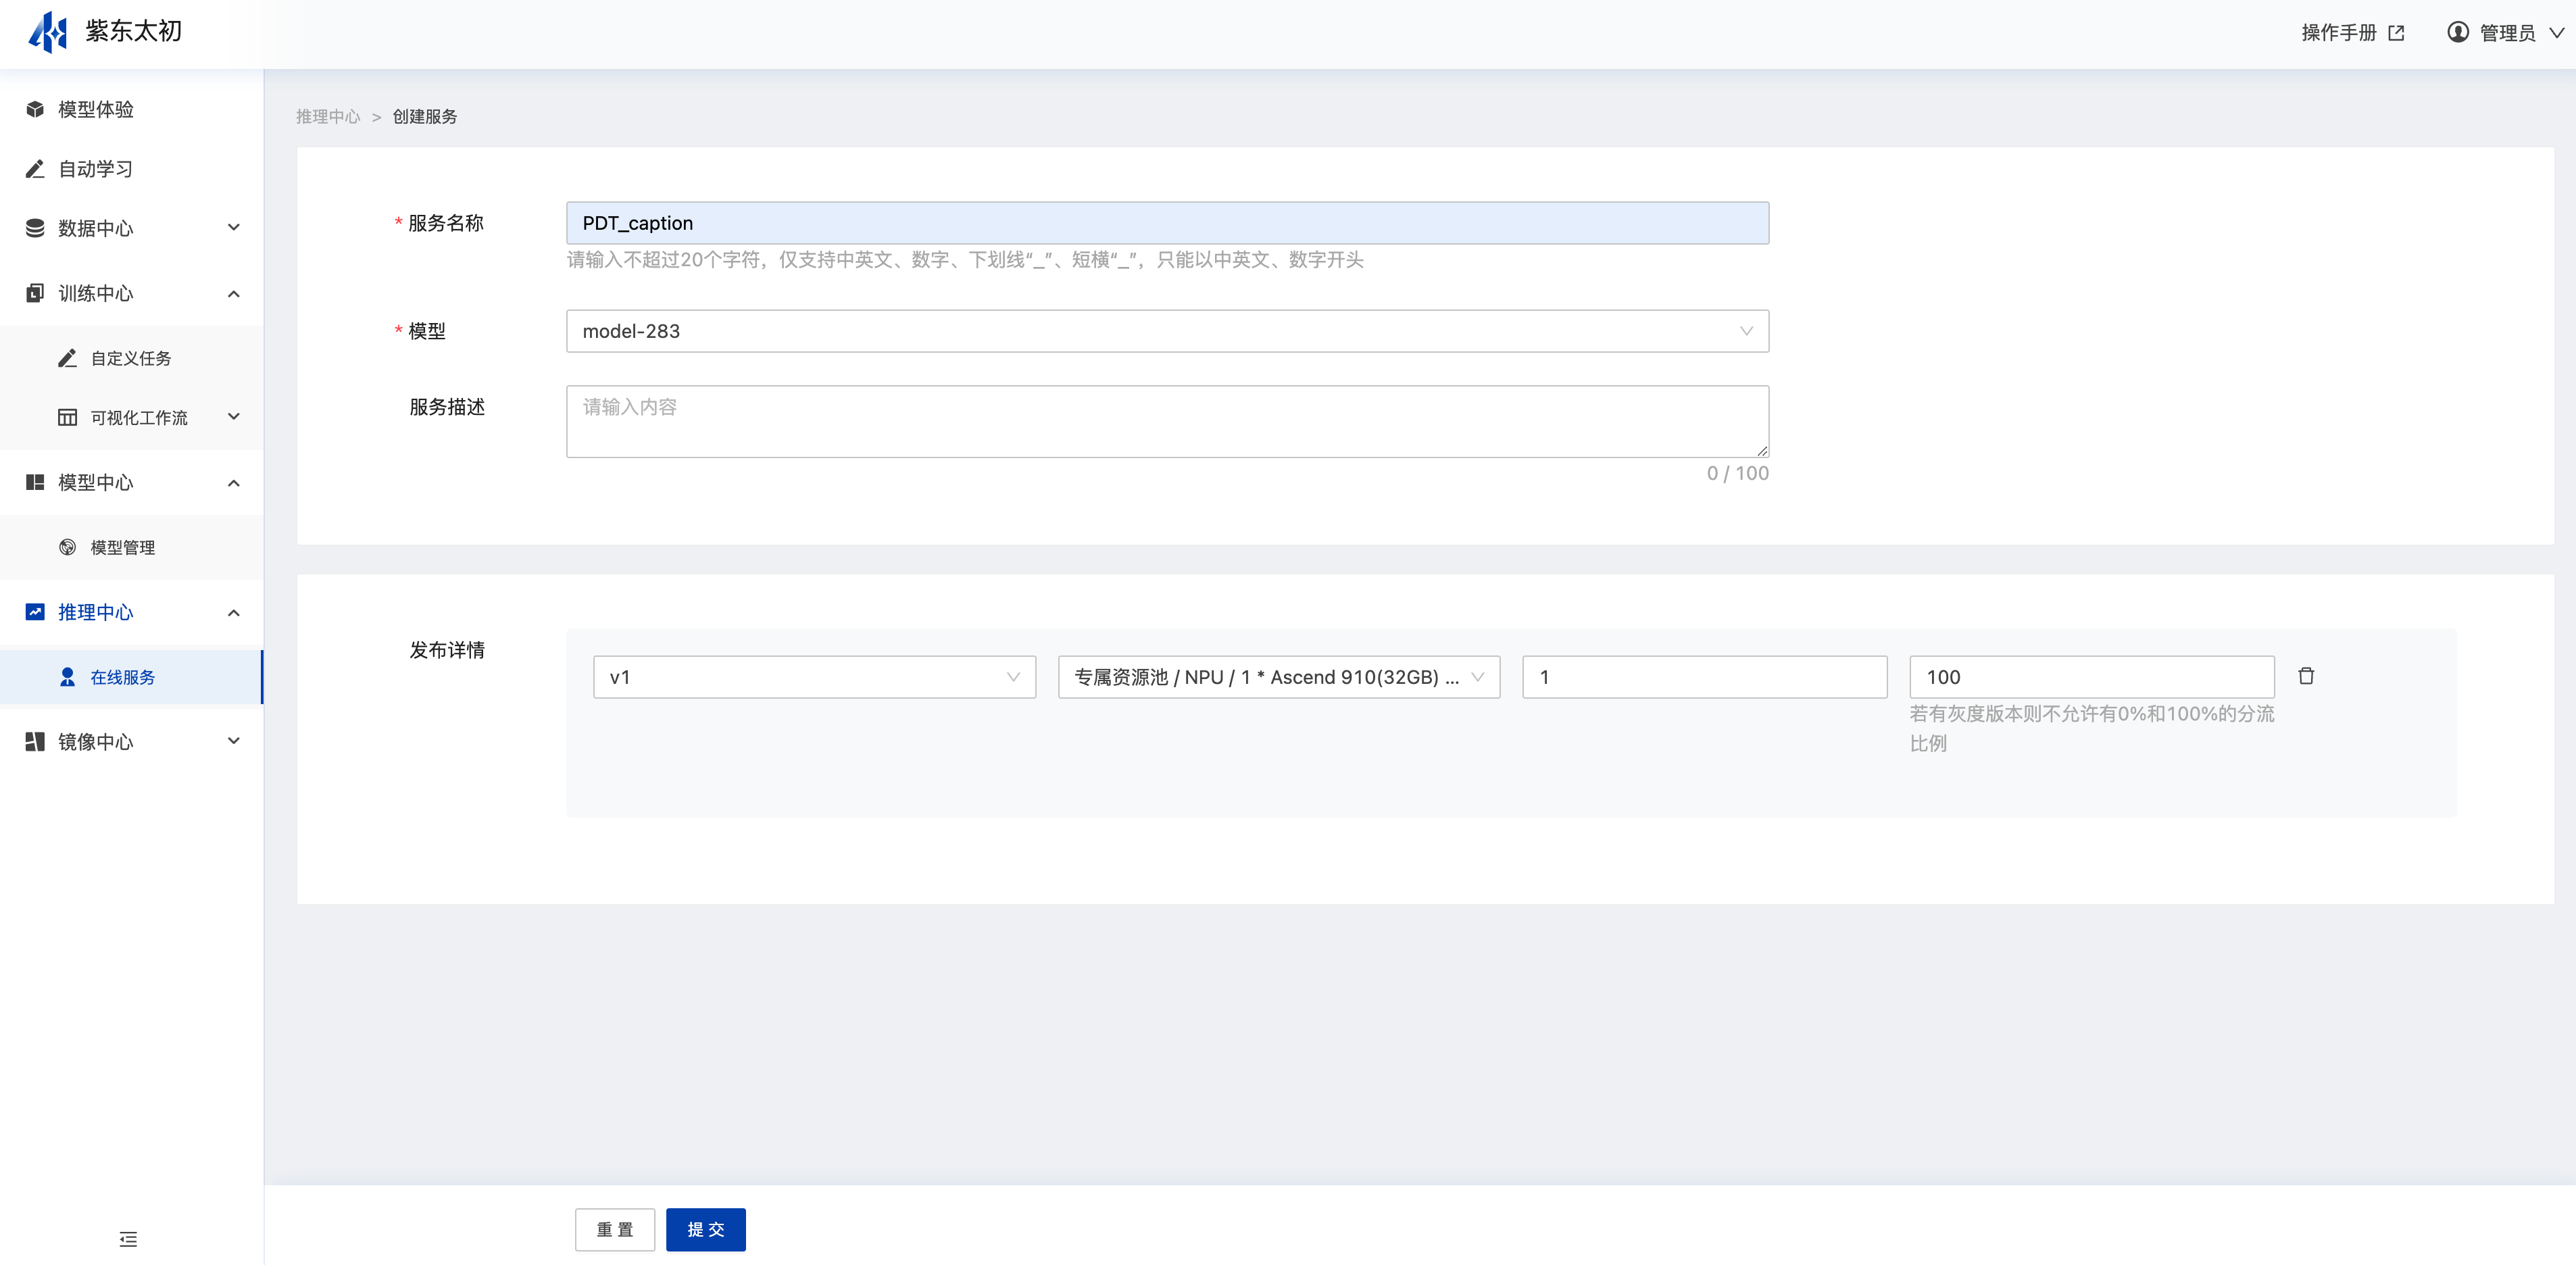Click the 服务描述 textarea
Image resolution: width=2576 pixels, height=1265 pixels.
tap(1167, 421)
